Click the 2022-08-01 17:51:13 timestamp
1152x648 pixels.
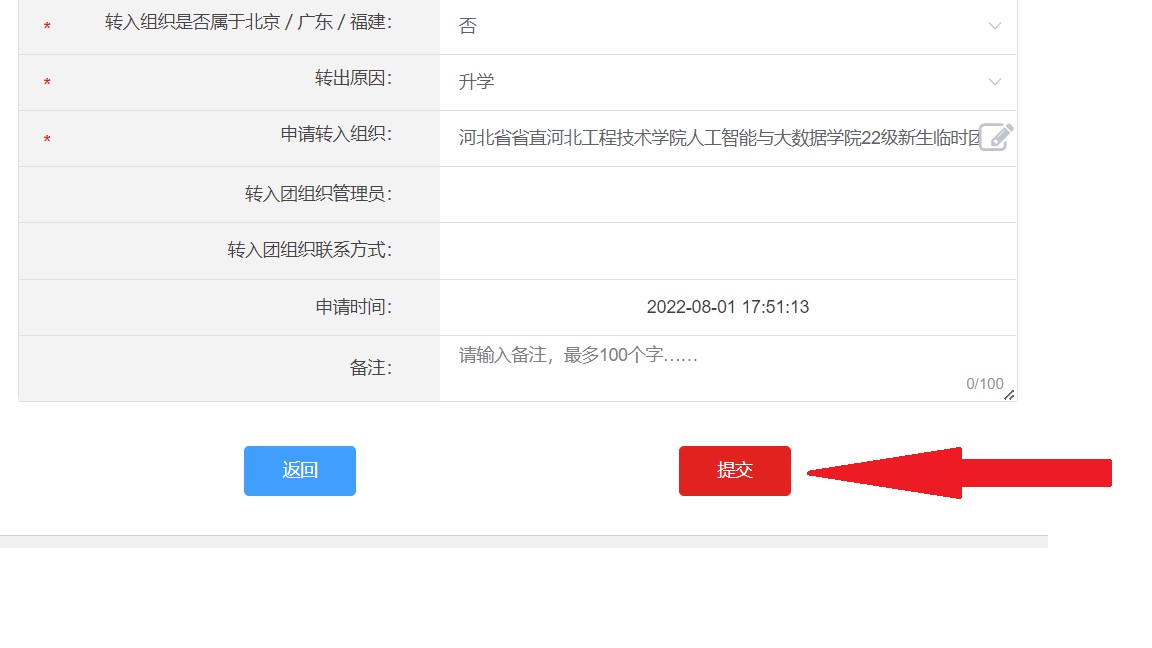click(x=727, y=307)
